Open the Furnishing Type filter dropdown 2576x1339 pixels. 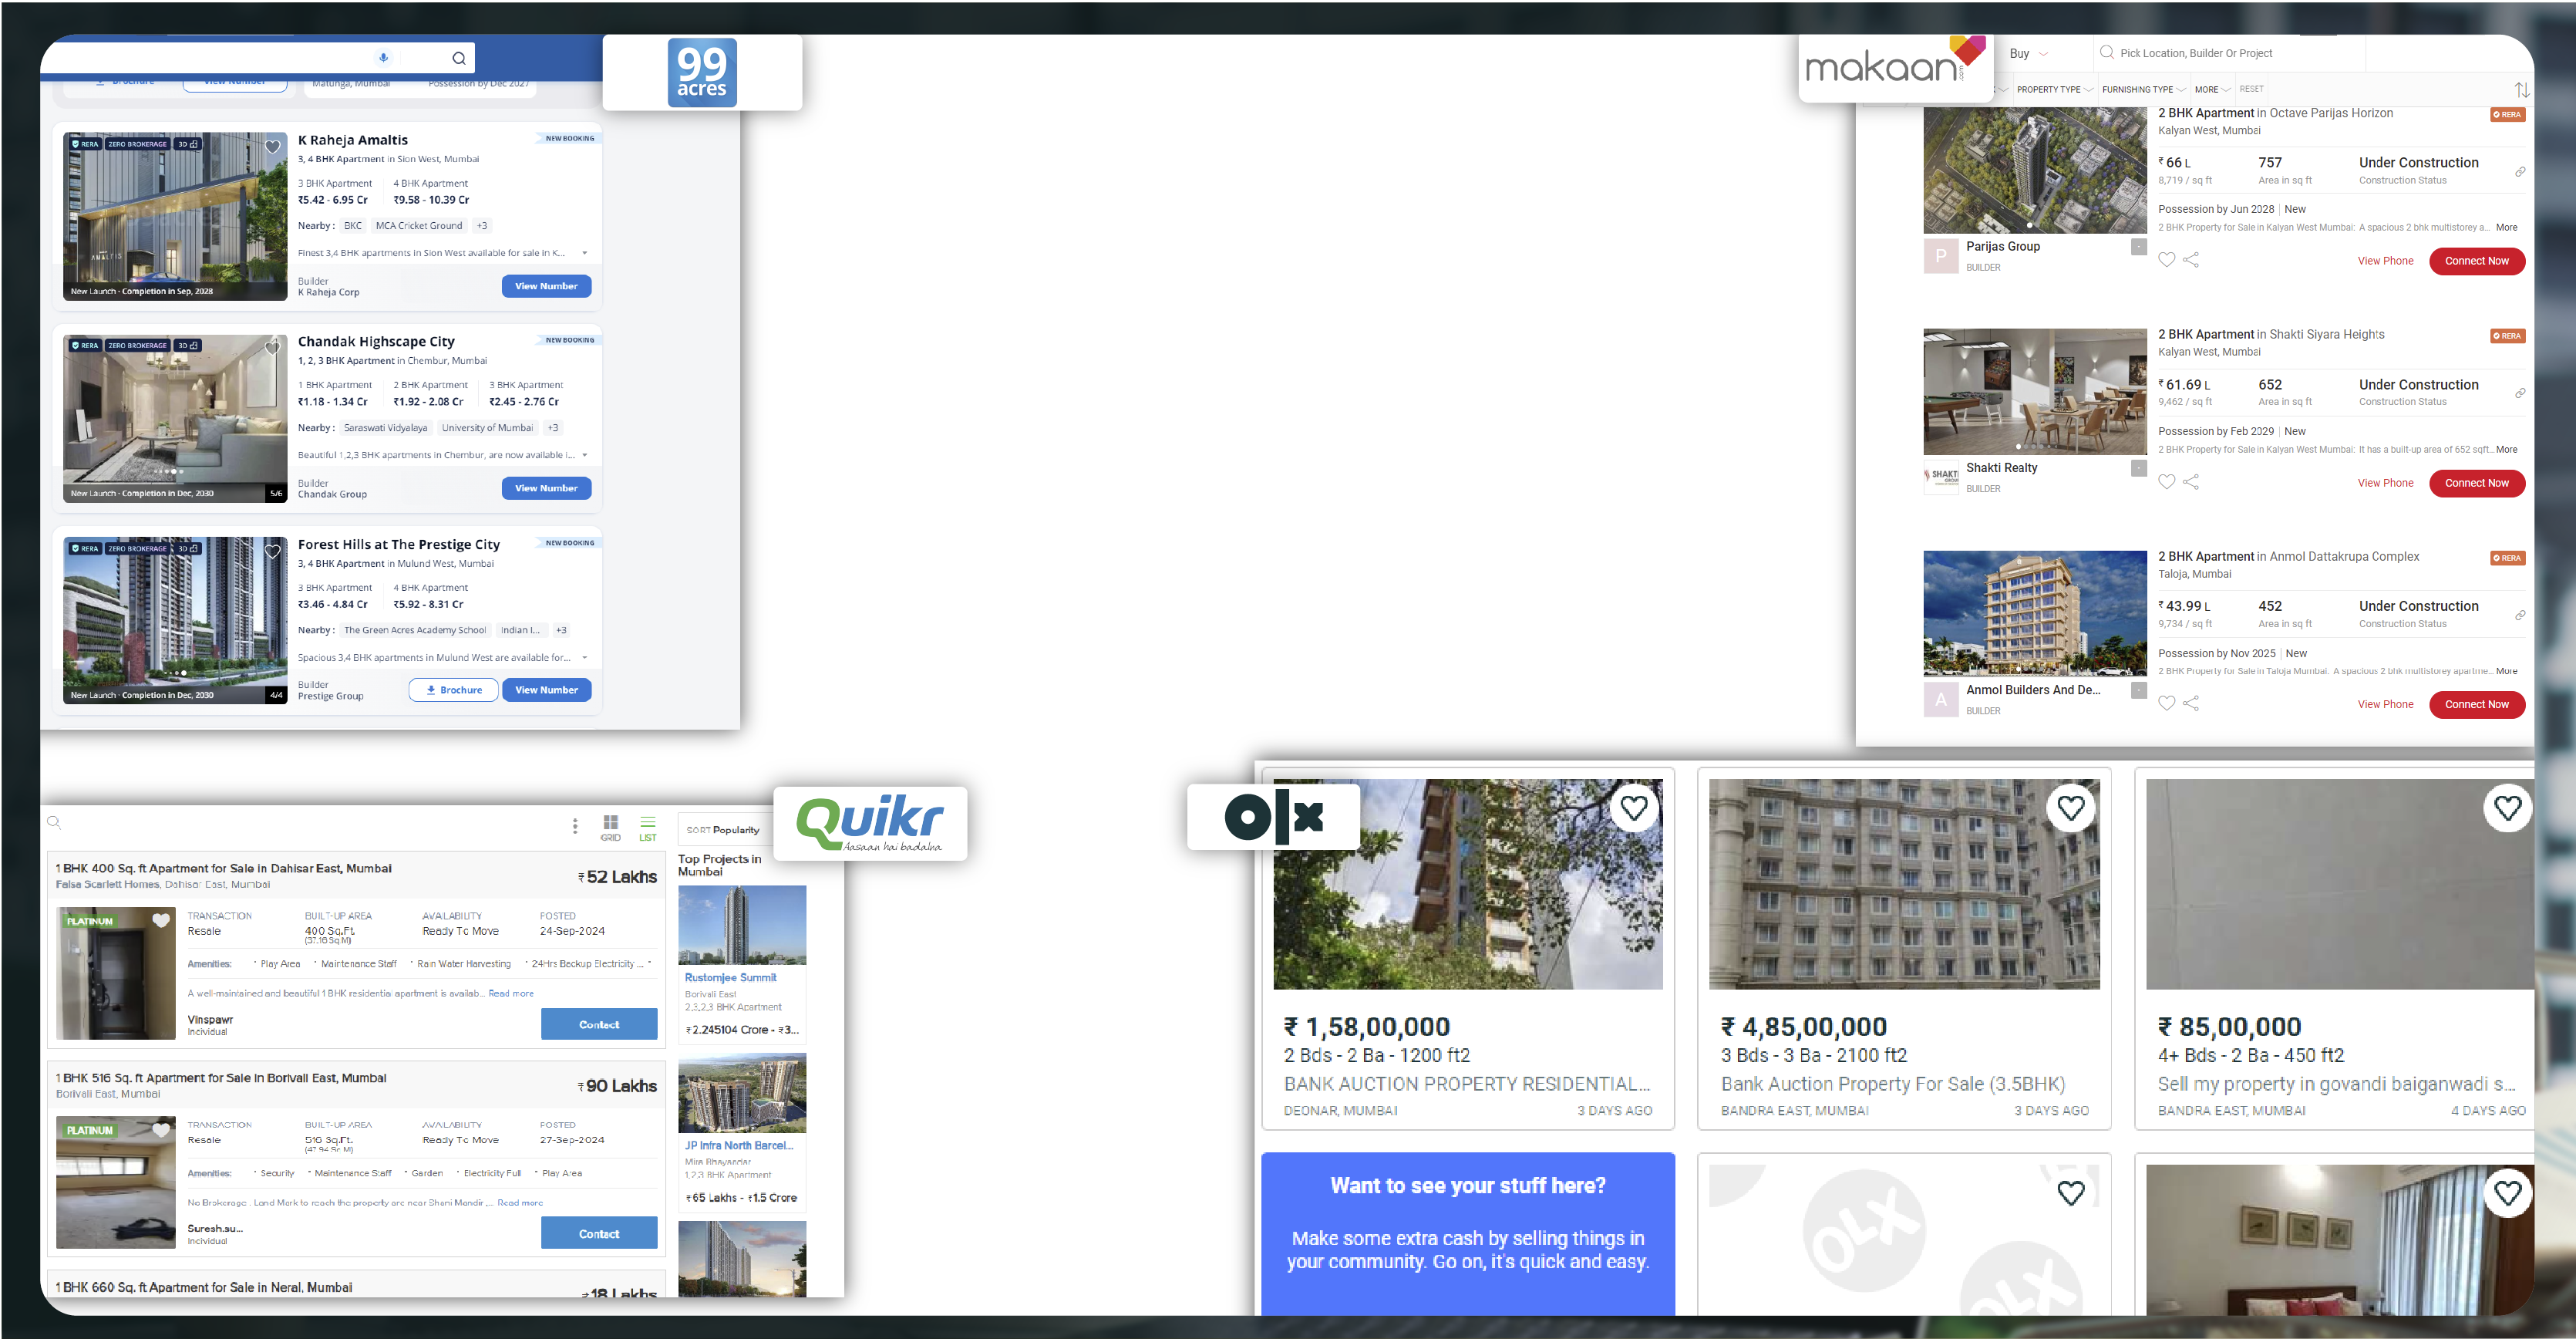pyautogui.click(x=2143, y=90)
